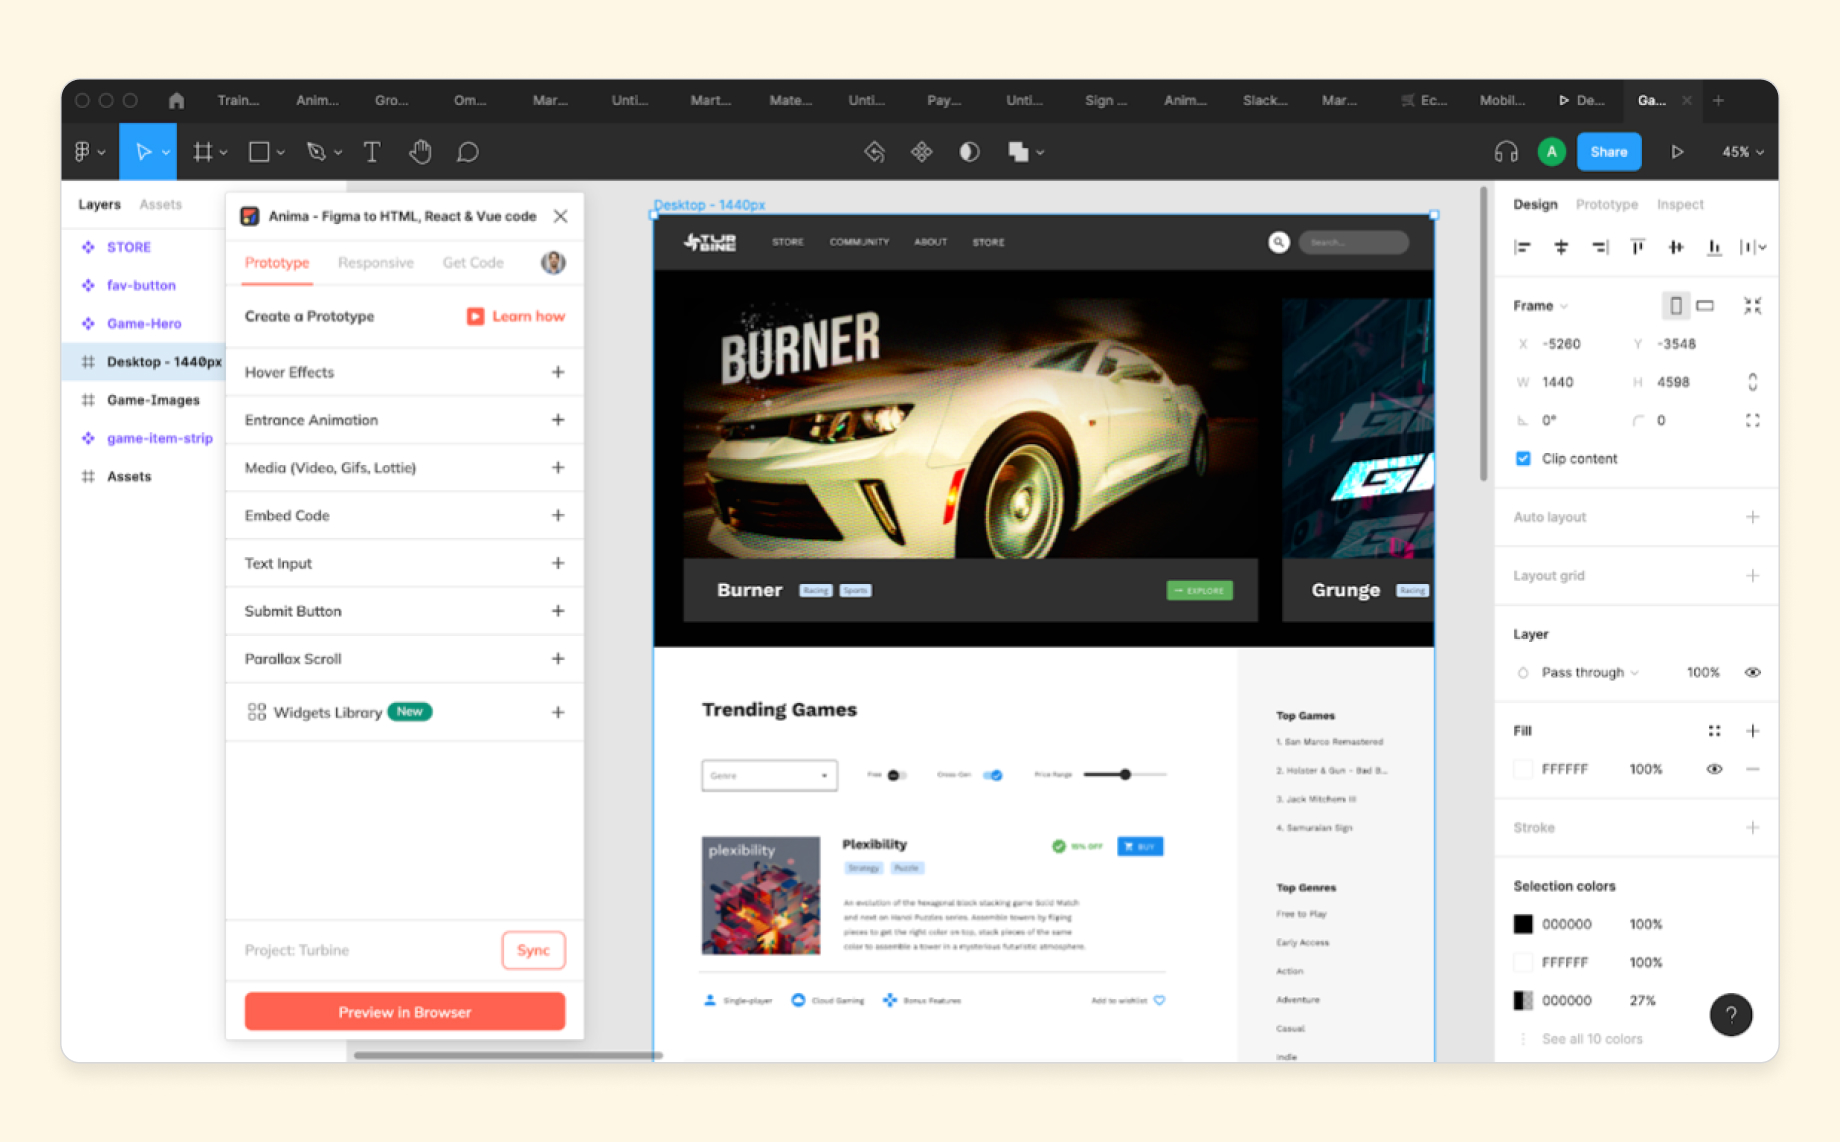Toggle Layer visibility eye icon
Viewport: 1840px width, 1142px height.
[1752, 673]
